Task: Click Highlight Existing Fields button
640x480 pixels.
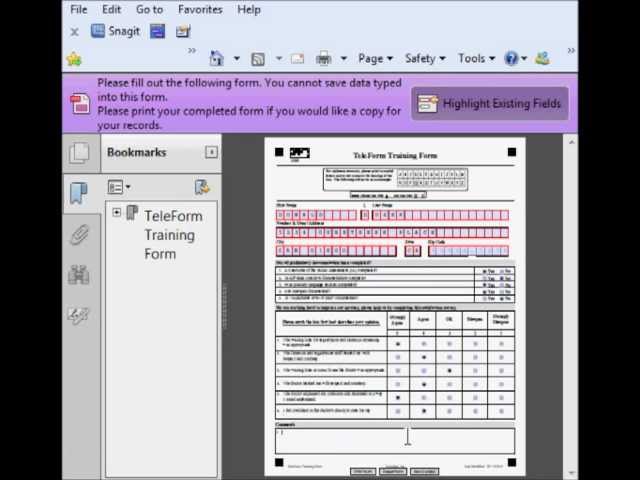Action: (490, 104)
